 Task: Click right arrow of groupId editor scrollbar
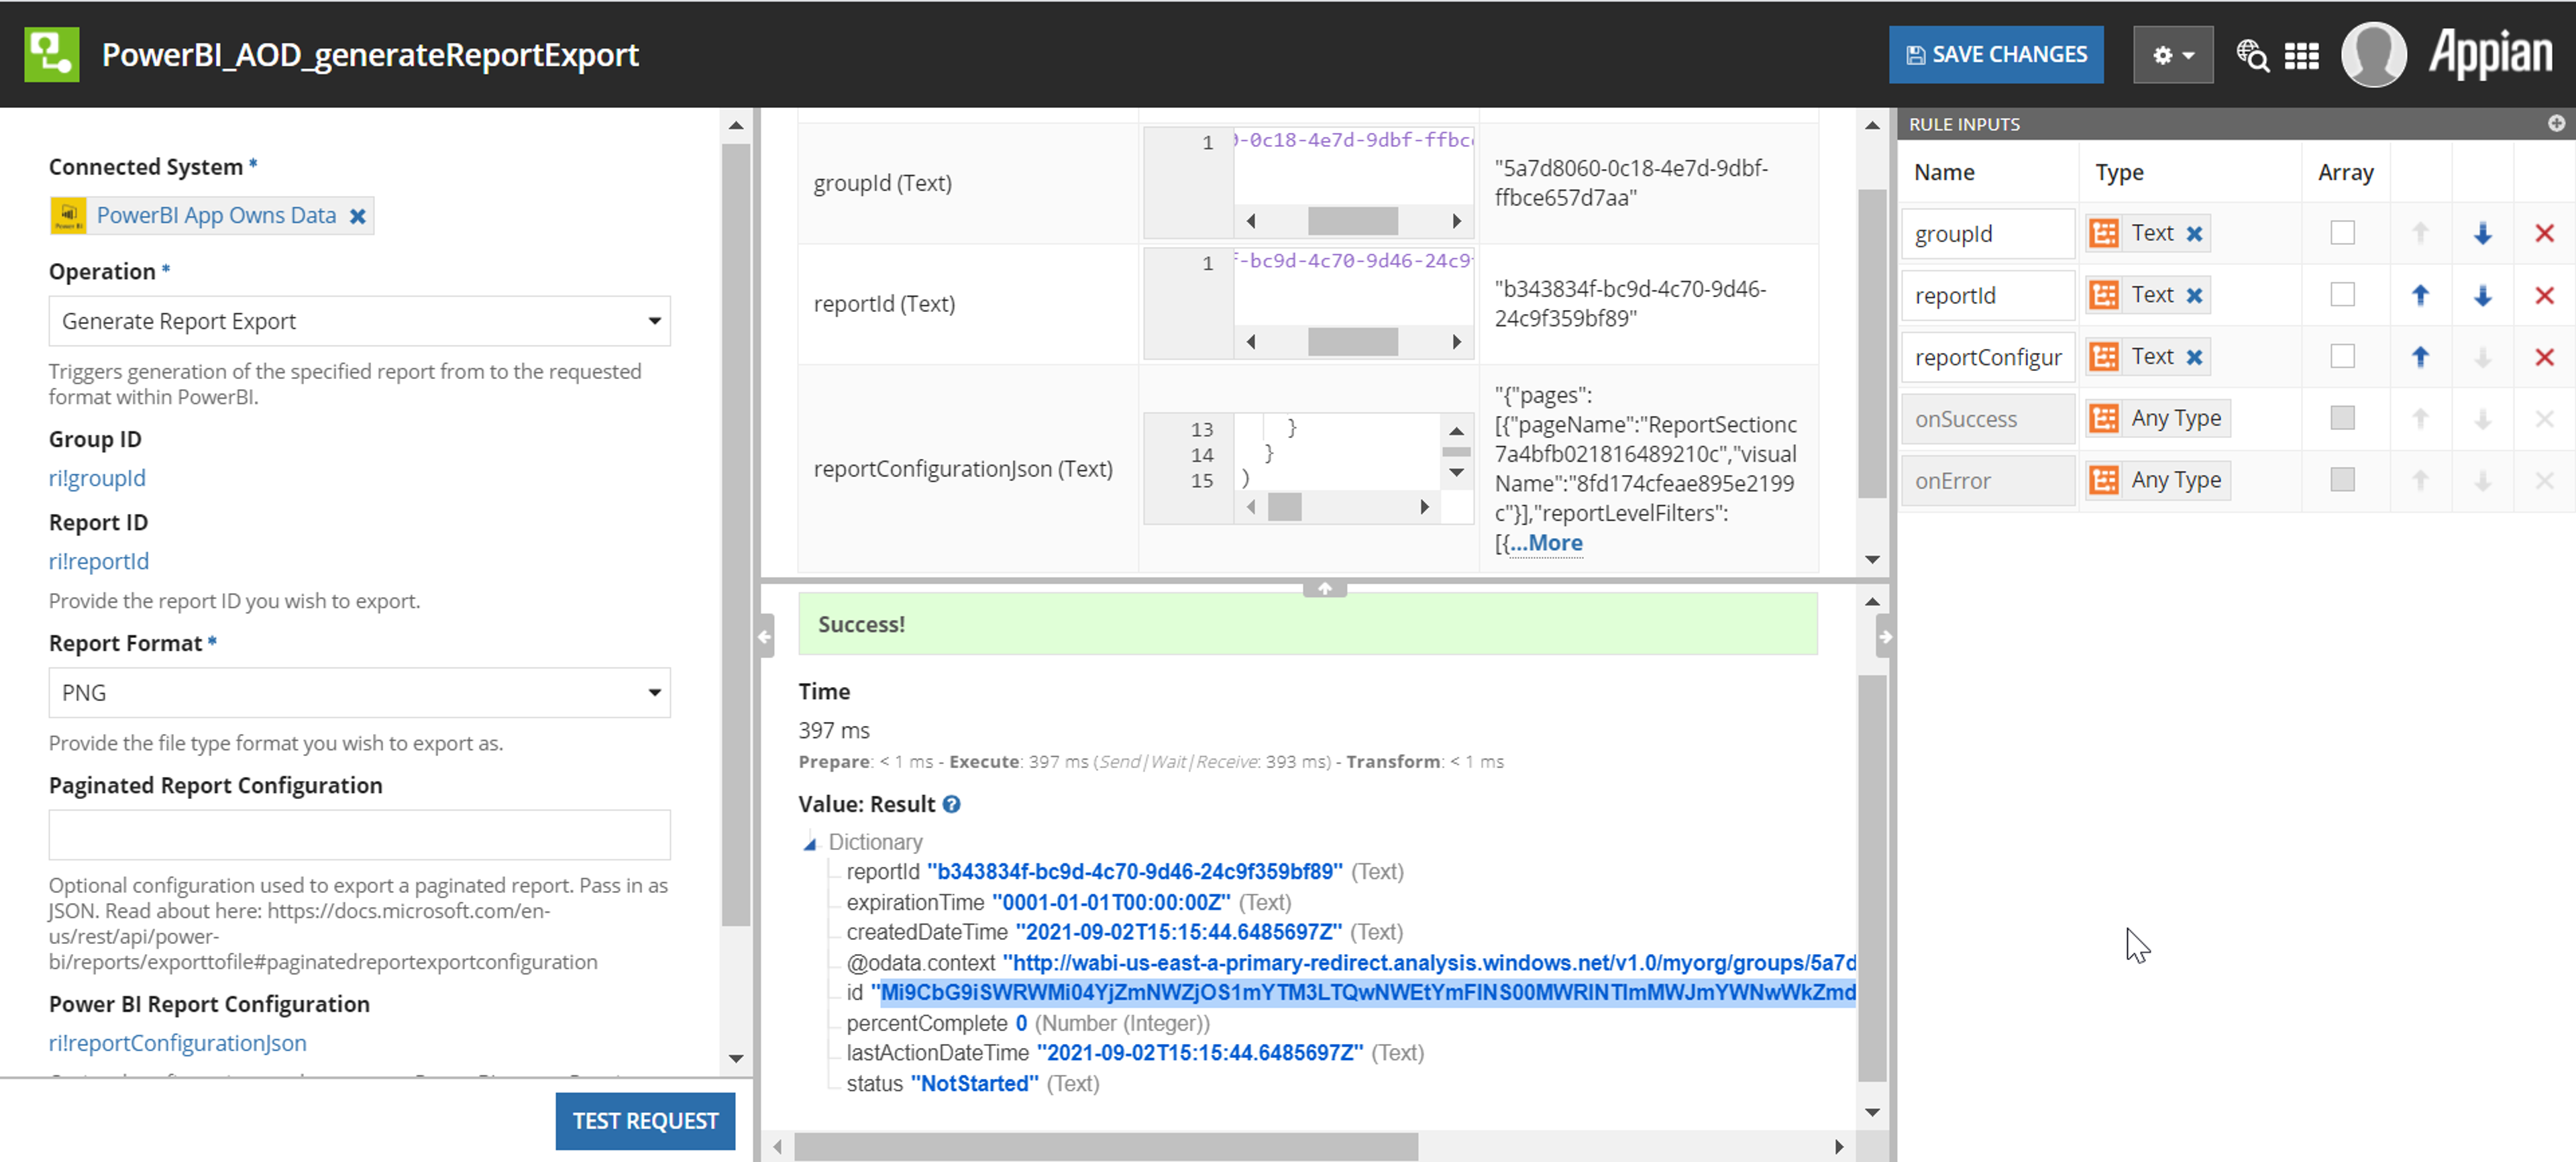click(x=1457, y=220)
